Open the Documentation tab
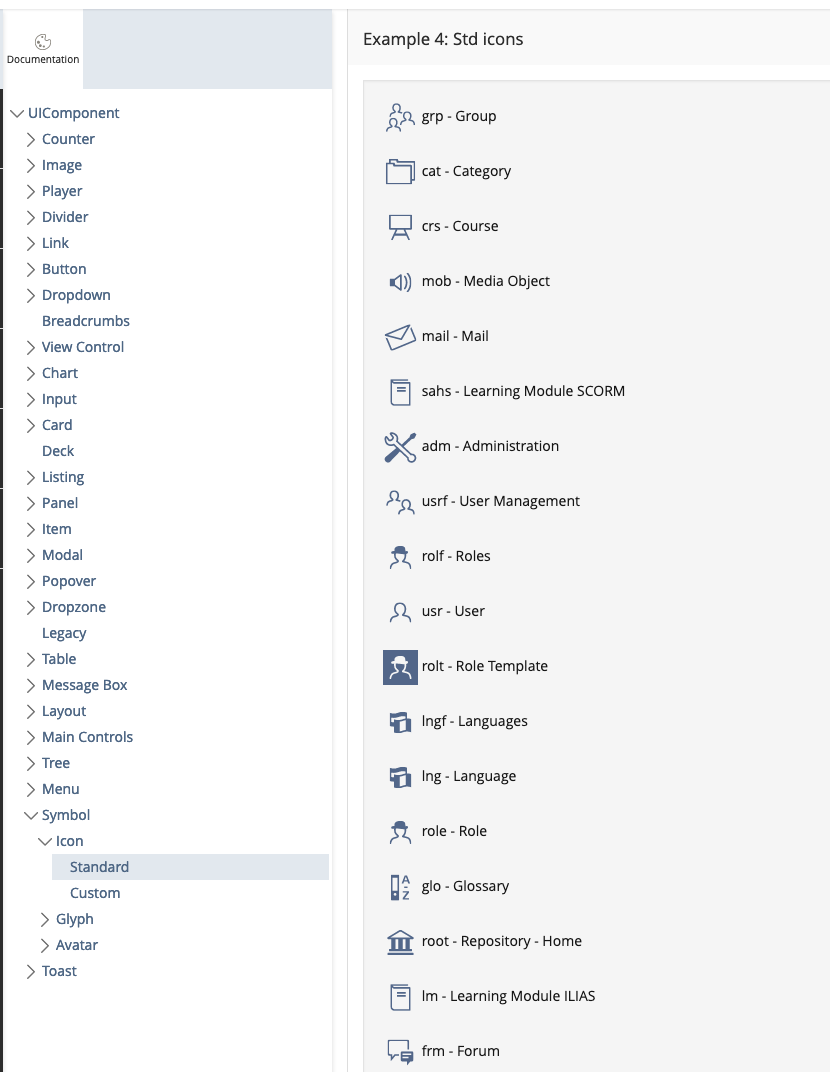 (x=42, y=50)
